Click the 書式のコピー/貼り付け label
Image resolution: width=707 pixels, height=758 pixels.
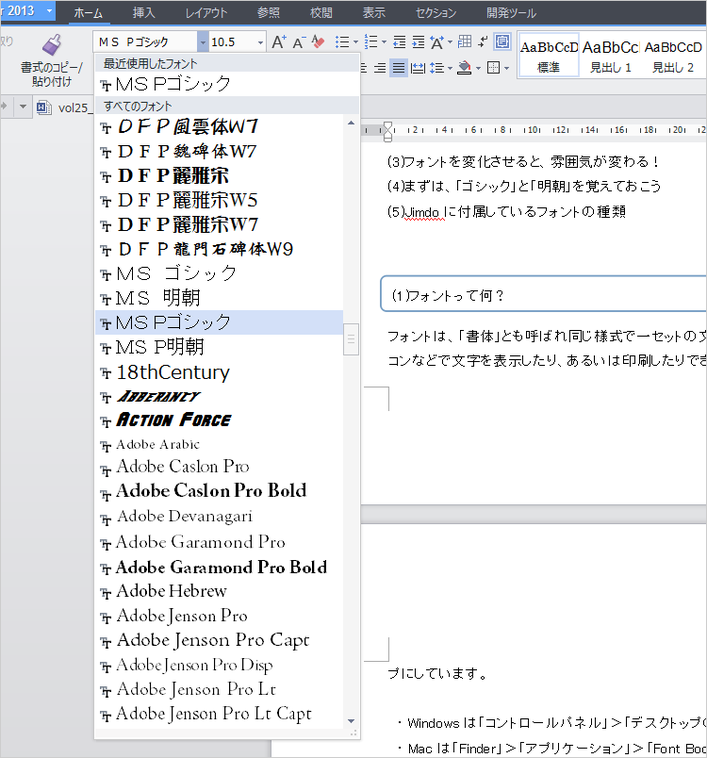coord(51,74)
